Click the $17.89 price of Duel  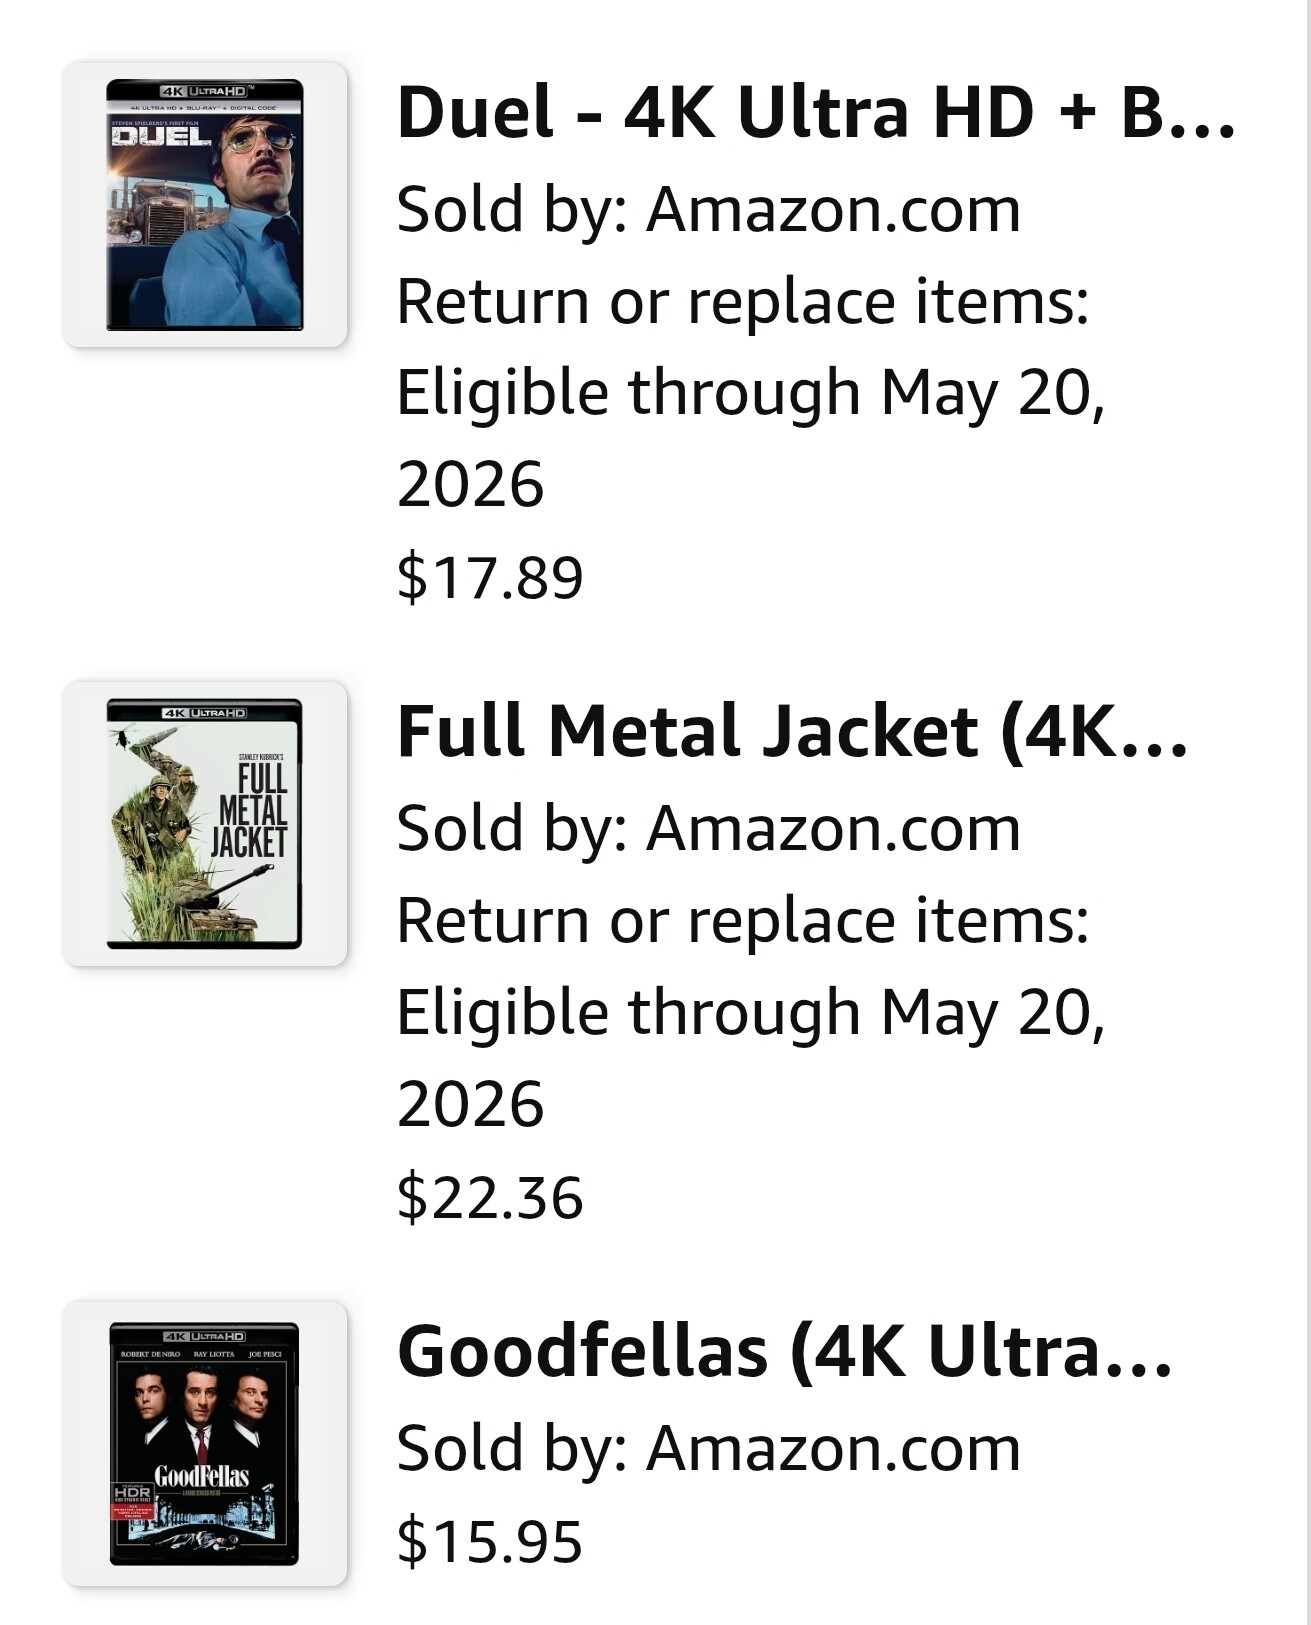tap(489, 577)
